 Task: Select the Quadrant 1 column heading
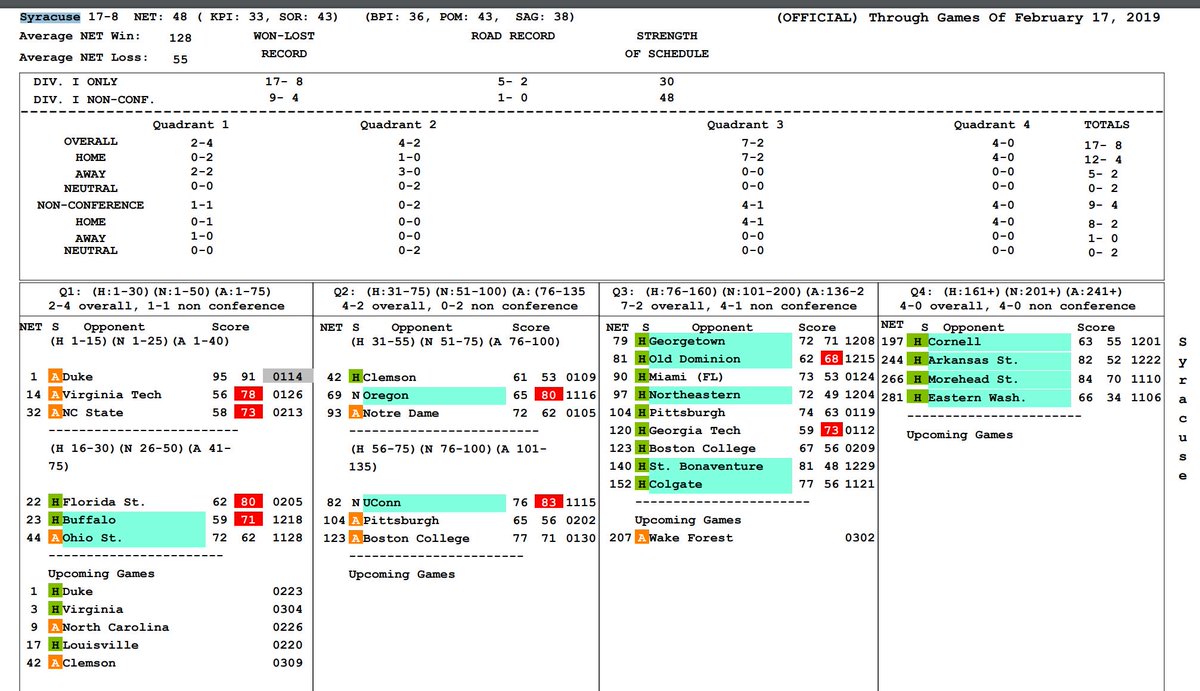click(190, 125)
